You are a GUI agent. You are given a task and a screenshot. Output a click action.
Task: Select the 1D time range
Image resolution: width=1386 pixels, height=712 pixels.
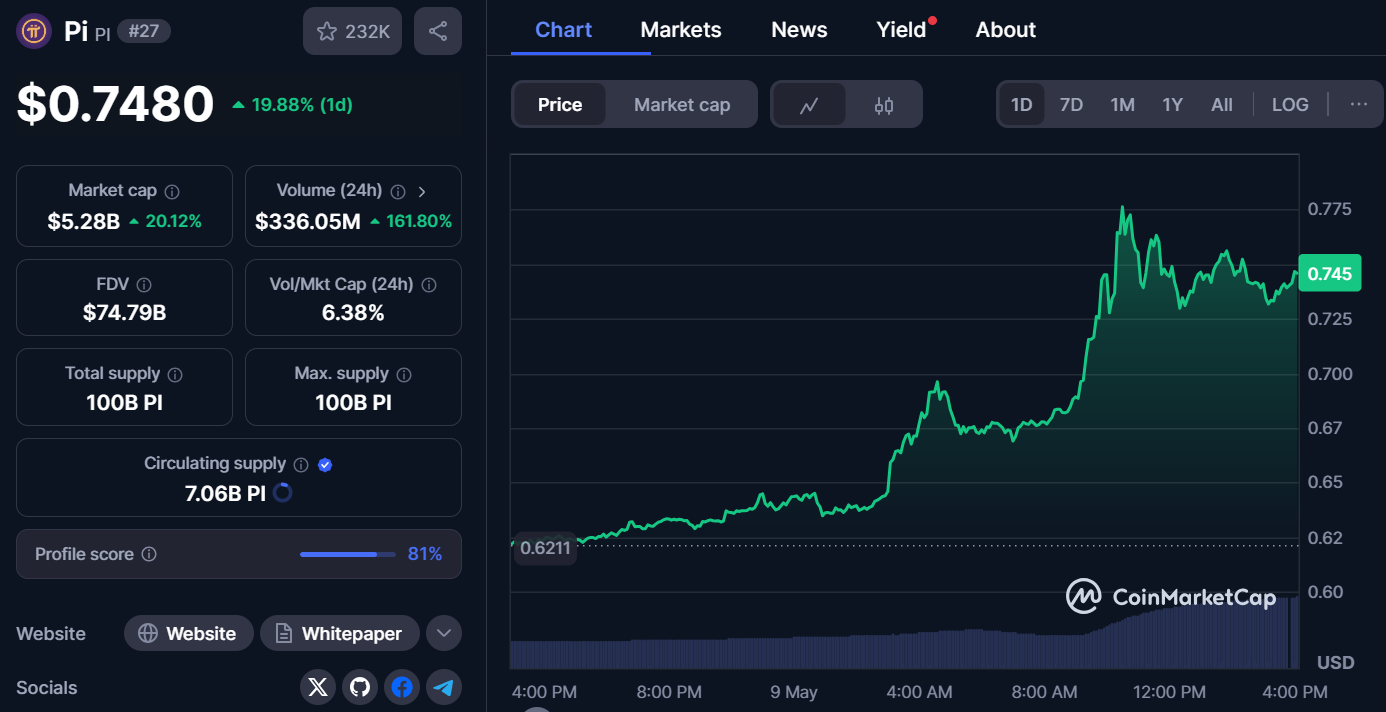coord(1021,105)
